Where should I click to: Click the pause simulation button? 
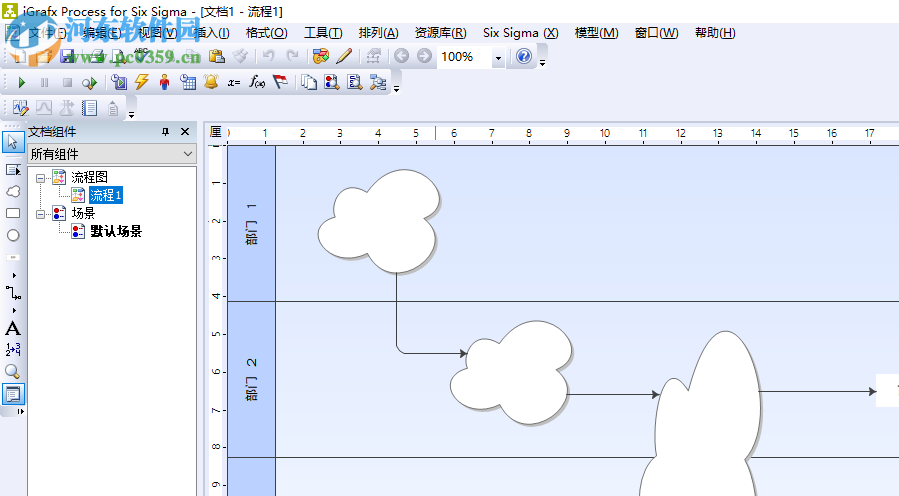tap(44, 83)
